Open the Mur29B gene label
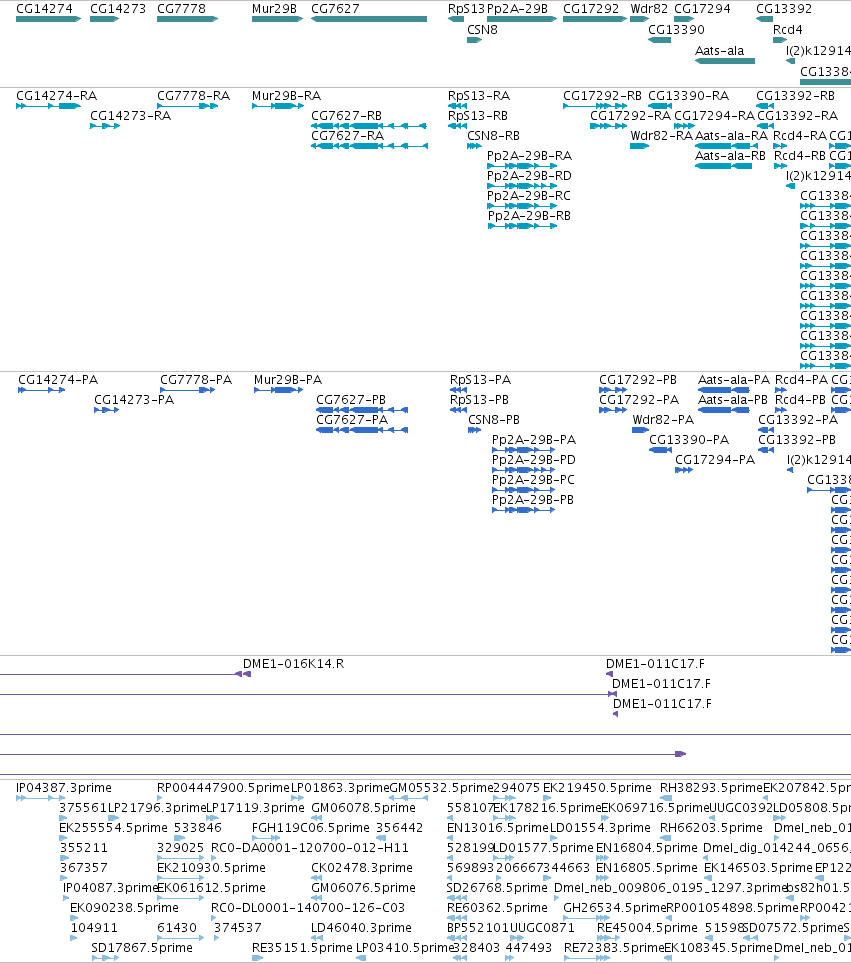851x963 pixels. (274, 9)
